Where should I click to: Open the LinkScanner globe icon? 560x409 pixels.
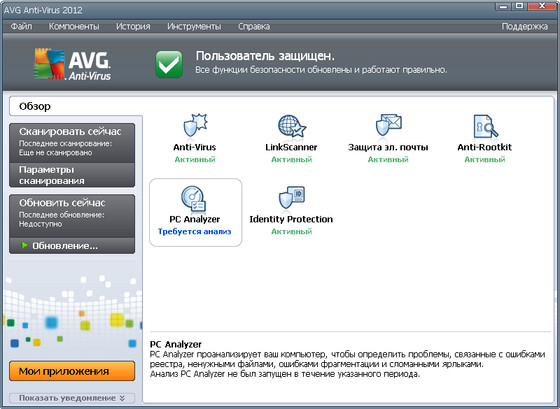pos(292,125)
